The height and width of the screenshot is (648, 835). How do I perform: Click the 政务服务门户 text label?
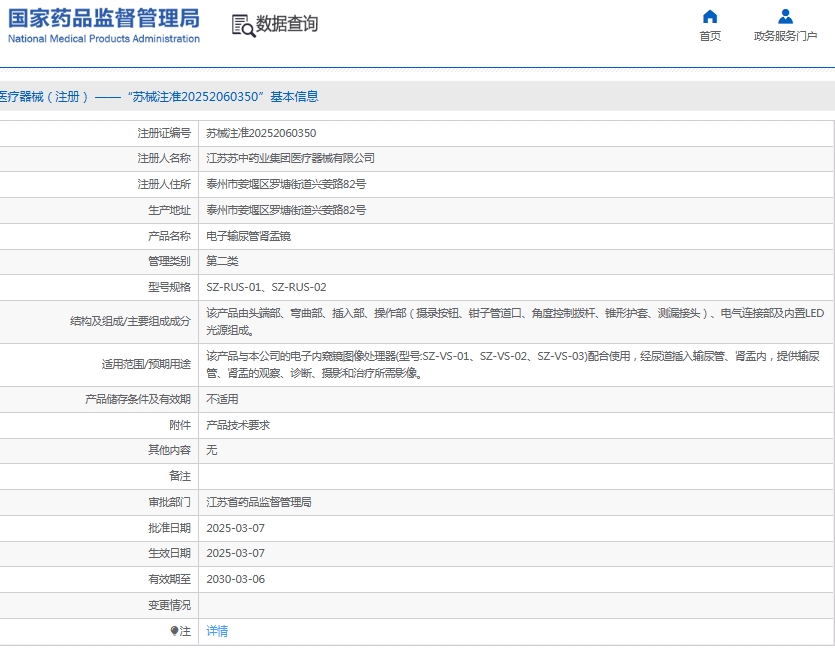(x=785, y=36)
